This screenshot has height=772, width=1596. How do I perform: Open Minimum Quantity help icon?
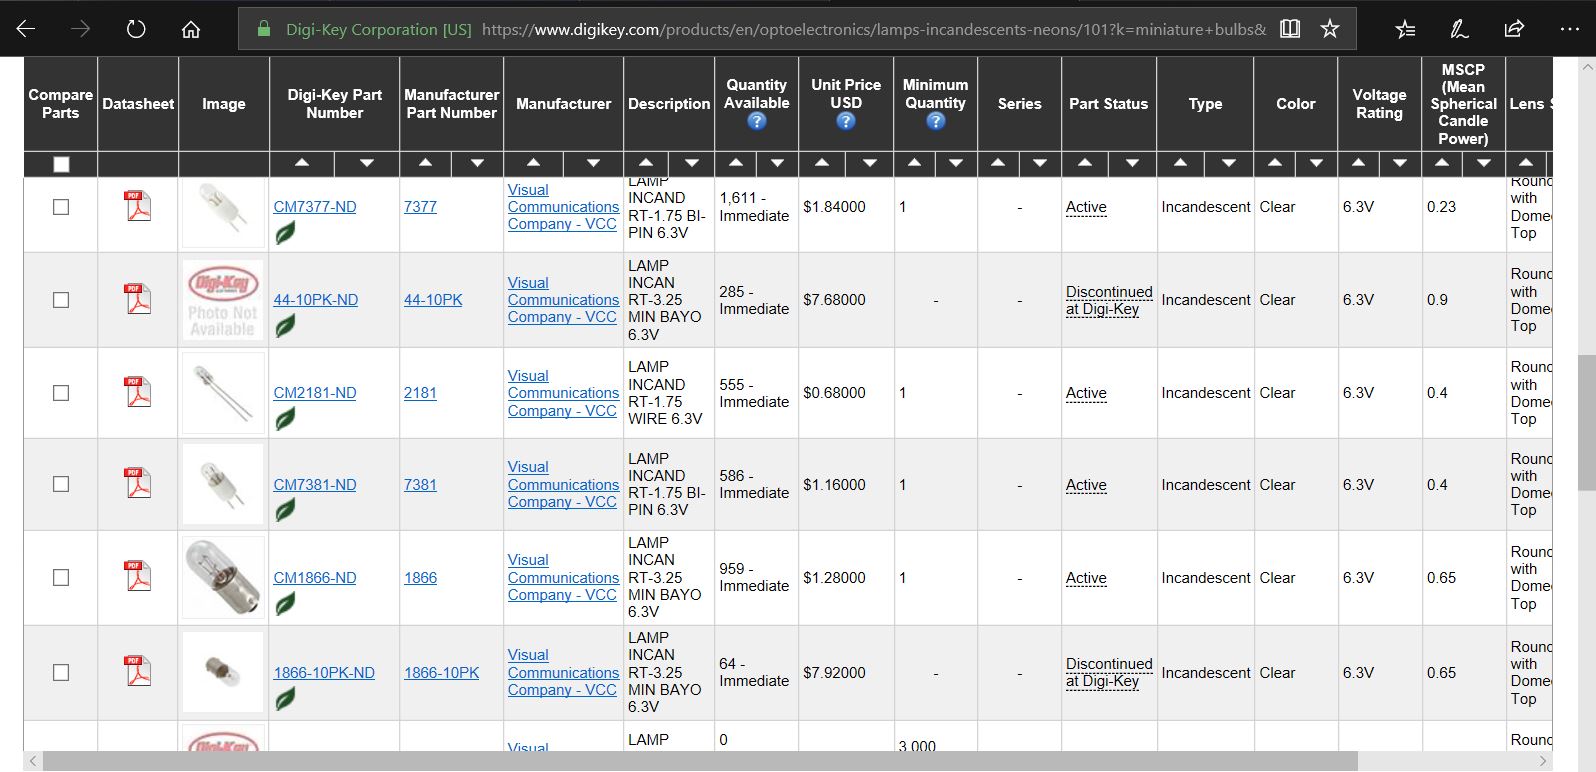coord(936,121)
